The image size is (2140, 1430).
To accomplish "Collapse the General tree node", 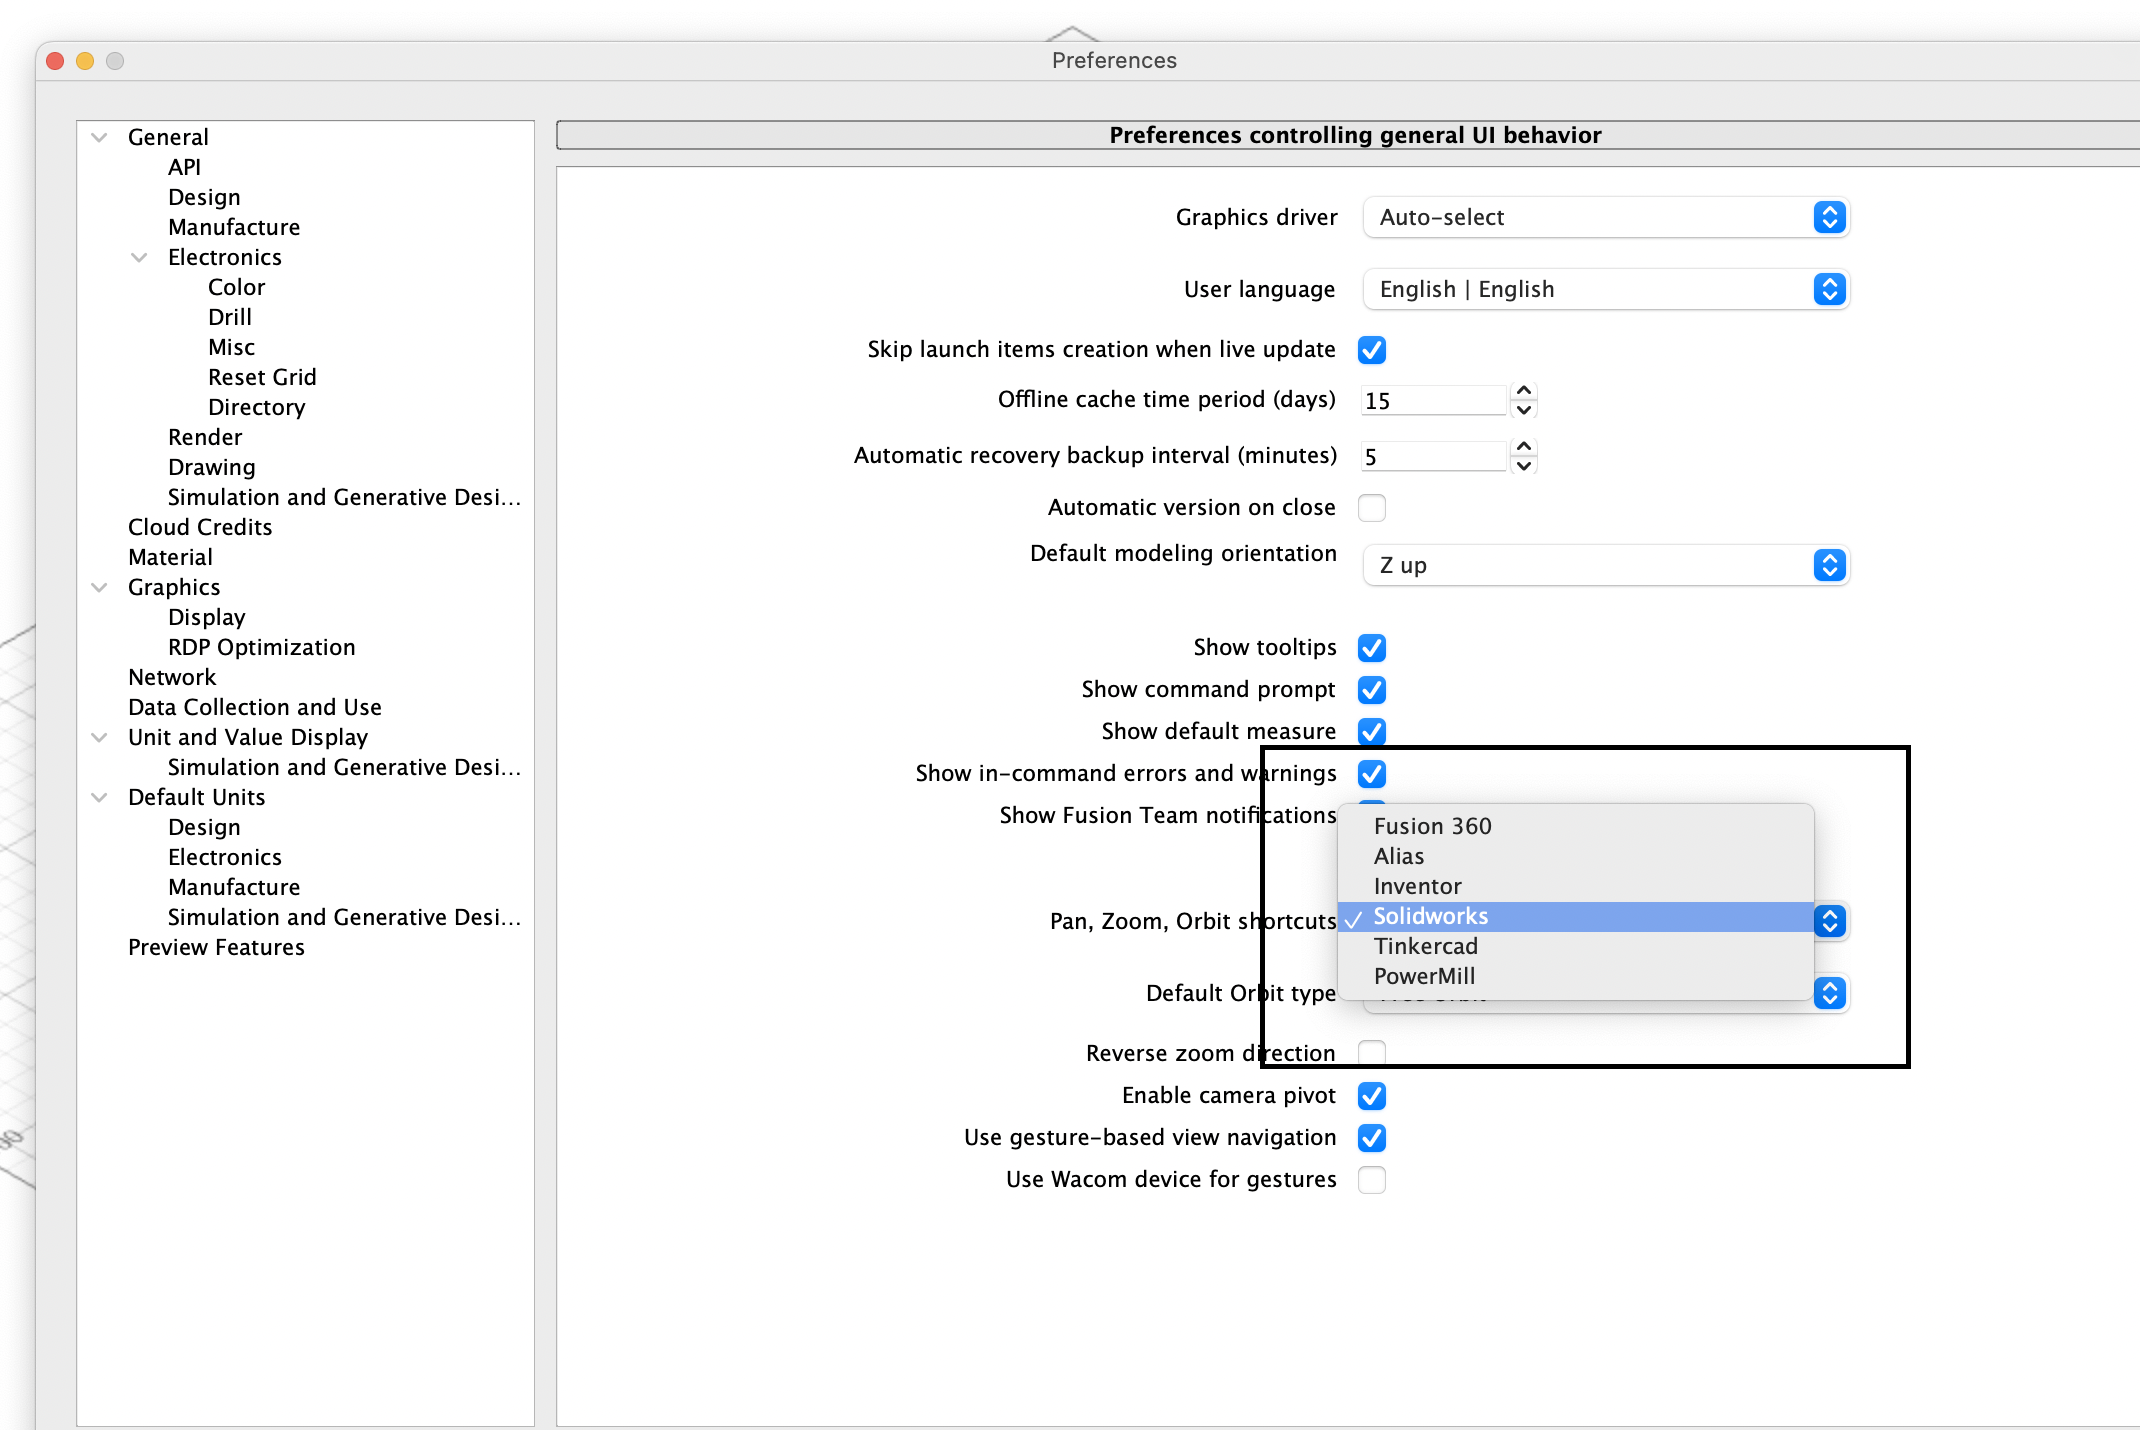I will pyautogui.click(x=99, y=138).
